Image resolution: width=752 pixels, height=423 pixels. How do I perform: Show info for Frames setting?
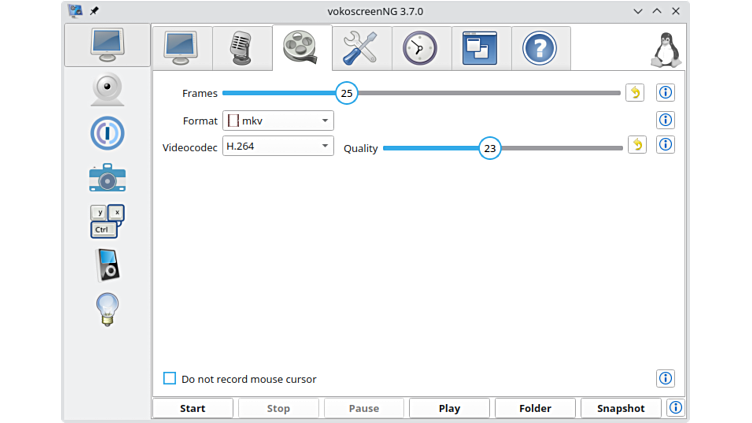[666, 93]
